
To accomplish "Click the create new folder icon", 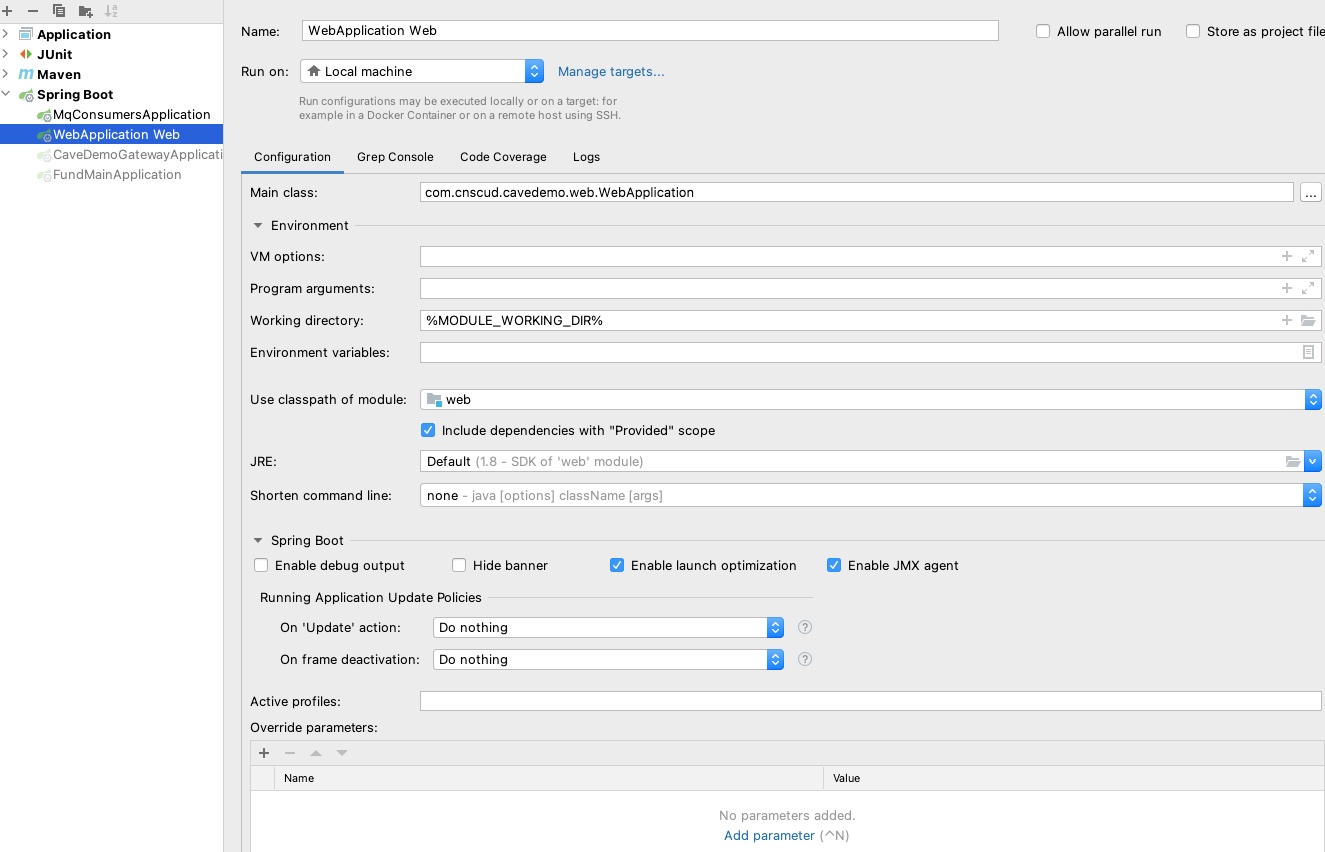I will (x=85, y=11).
